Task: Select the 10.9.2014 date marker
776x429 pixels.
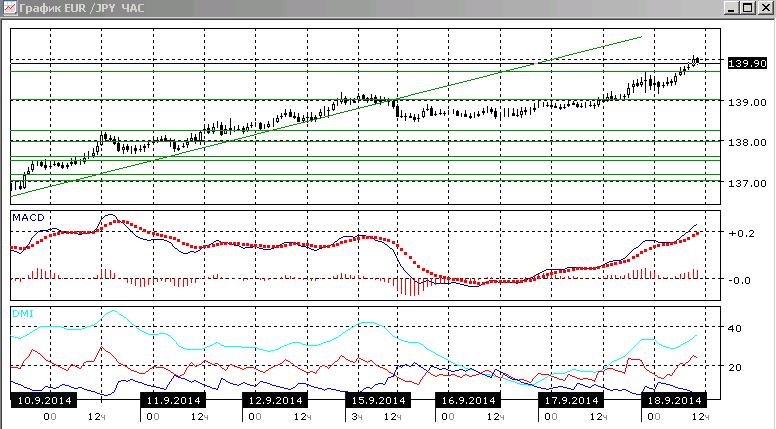Action: [44, 400]
